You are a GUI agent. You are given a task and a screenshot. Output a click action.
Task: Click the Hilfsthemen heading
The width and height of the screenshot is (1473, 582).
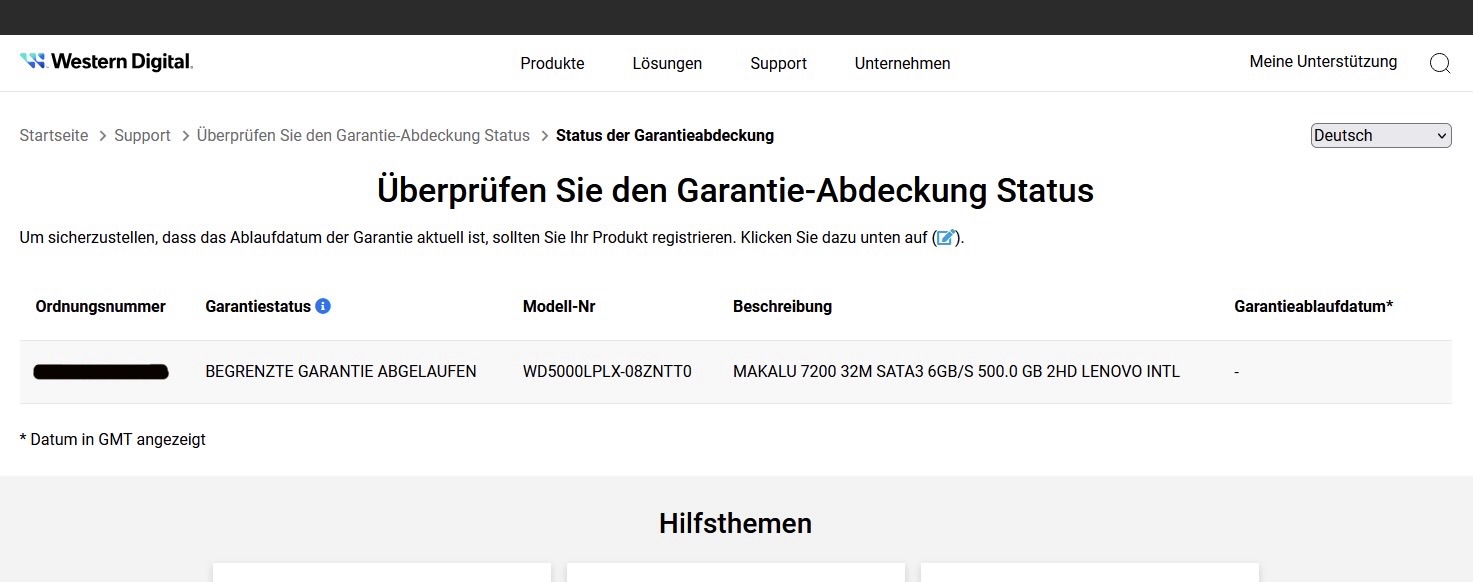[735, 523]
